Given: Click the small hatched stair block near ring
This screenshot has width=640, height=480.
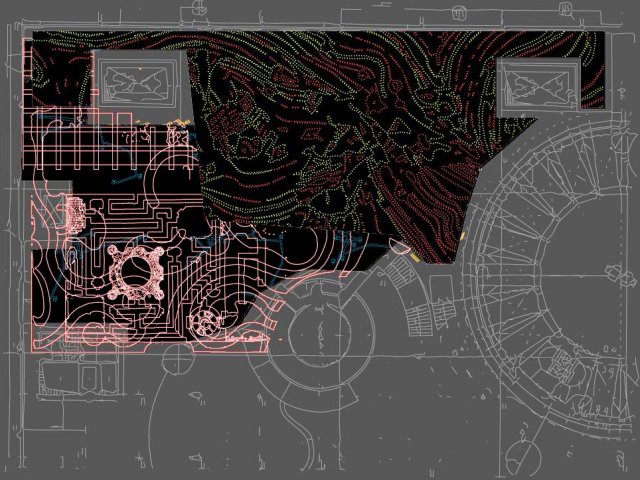Looking at the screenshot, I should (427, 320).
